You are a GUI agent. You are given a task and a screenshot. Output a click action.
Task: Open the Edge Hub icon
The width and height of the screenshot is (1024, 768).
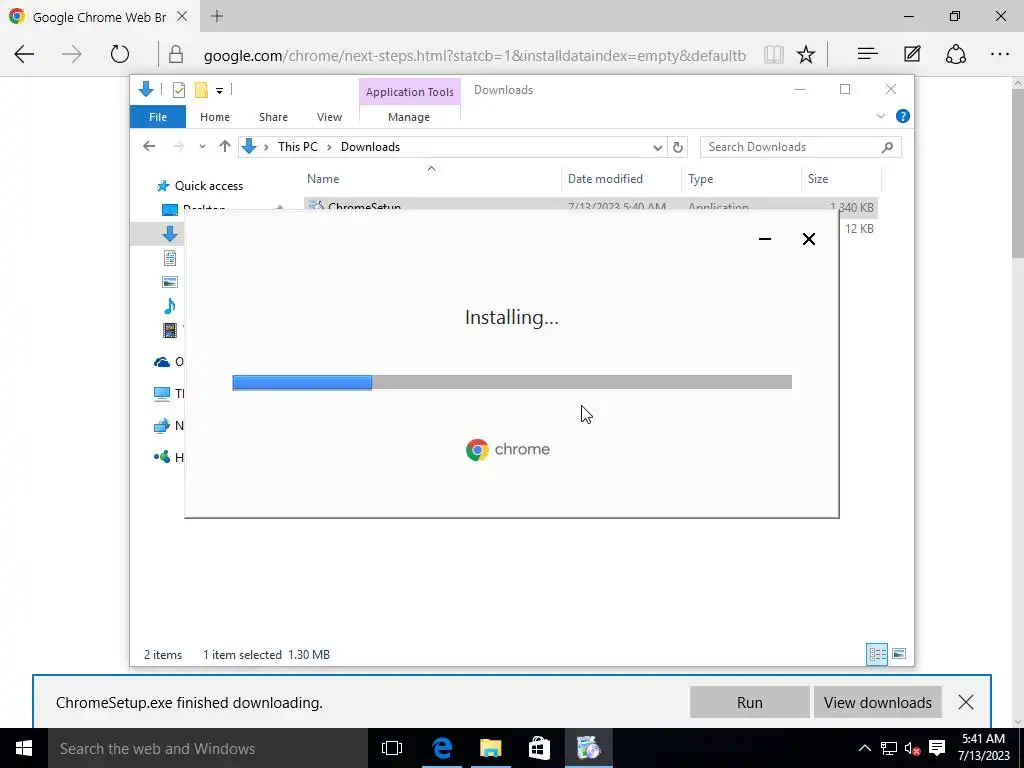tap(867, 54)
